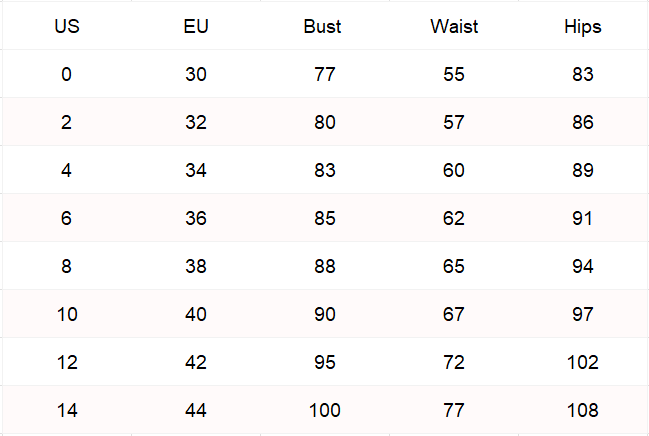Click the EU size 36 cell
The image size is (649, 436).
[x=196, y=218]
